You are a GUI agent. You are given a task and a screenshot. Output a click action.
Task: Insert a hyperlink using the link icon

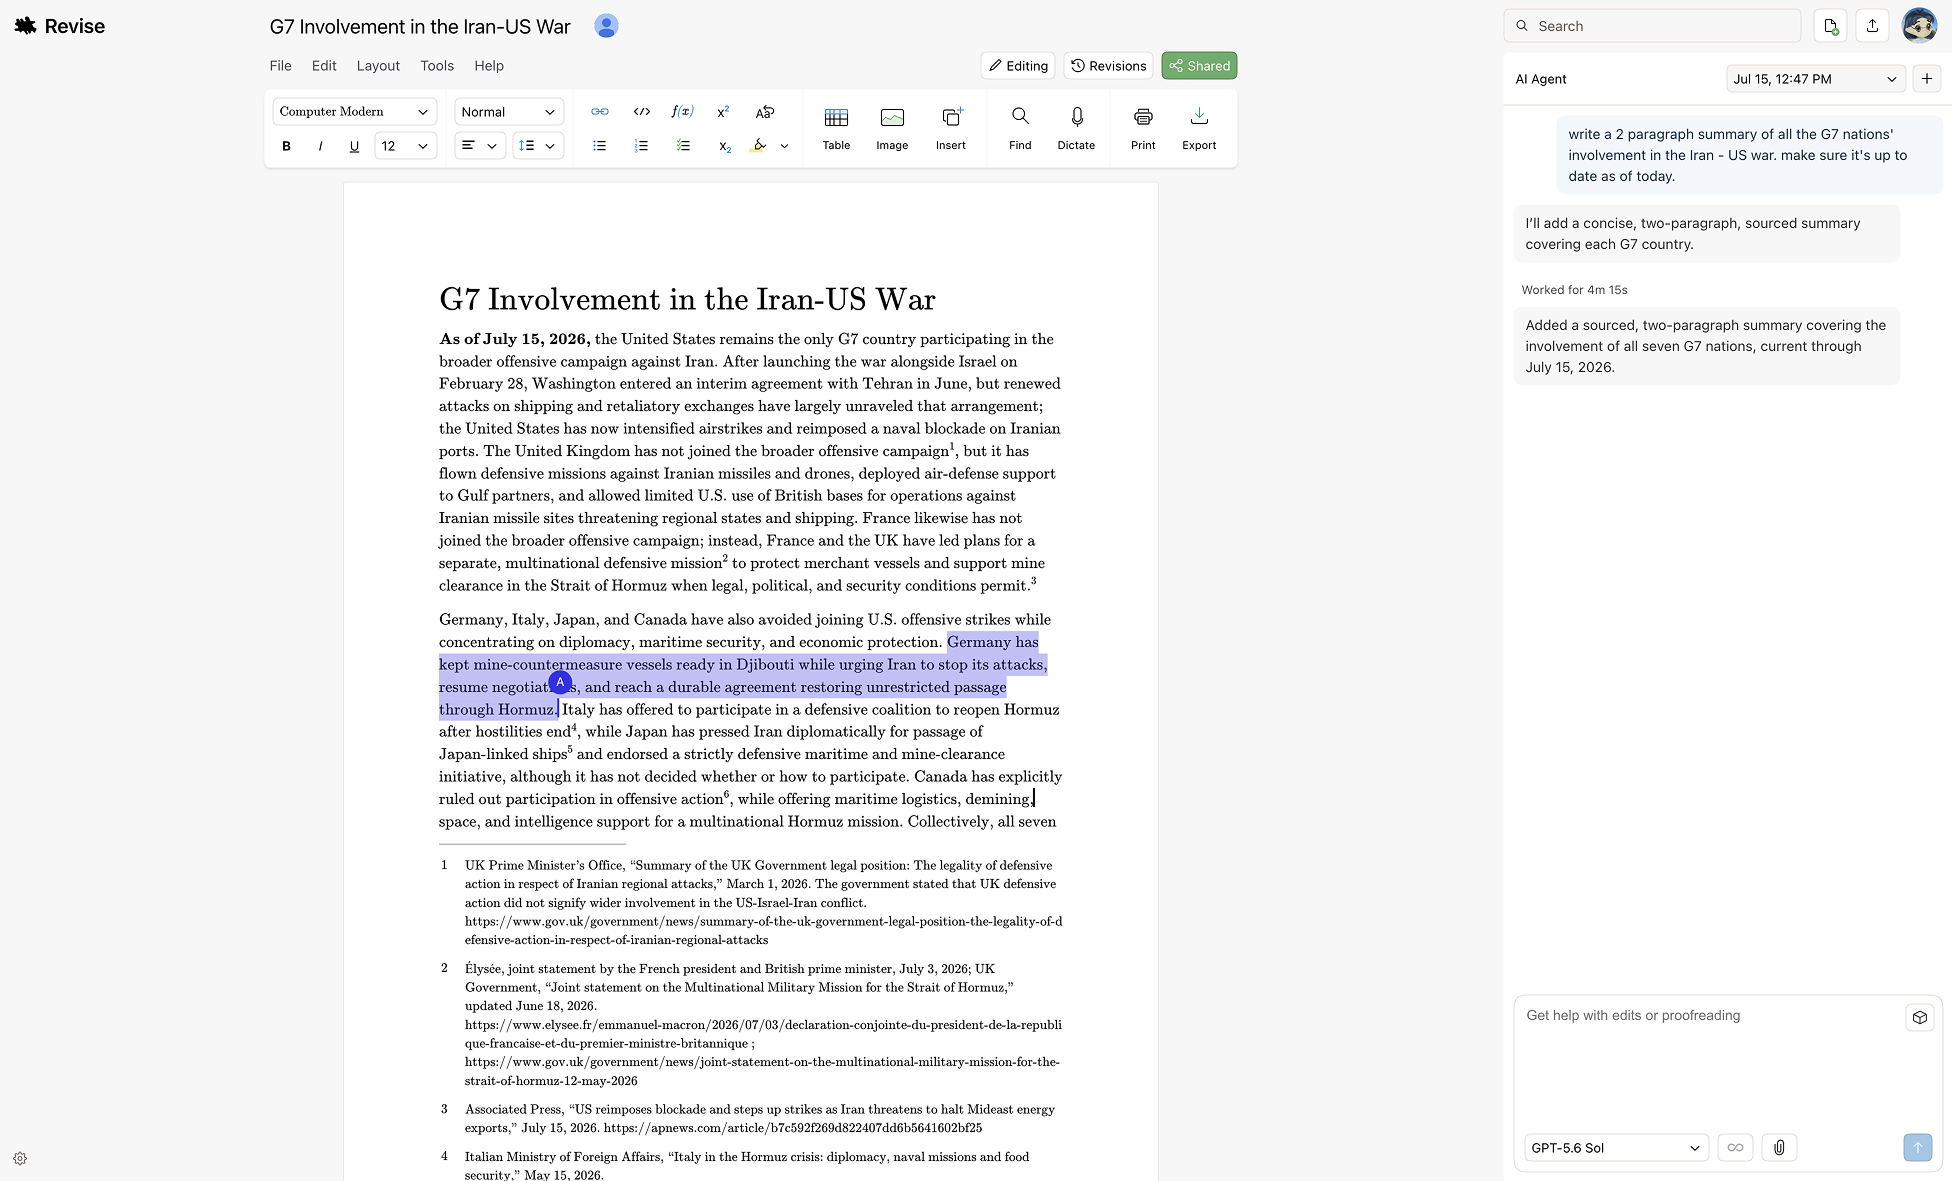(600, 112)
